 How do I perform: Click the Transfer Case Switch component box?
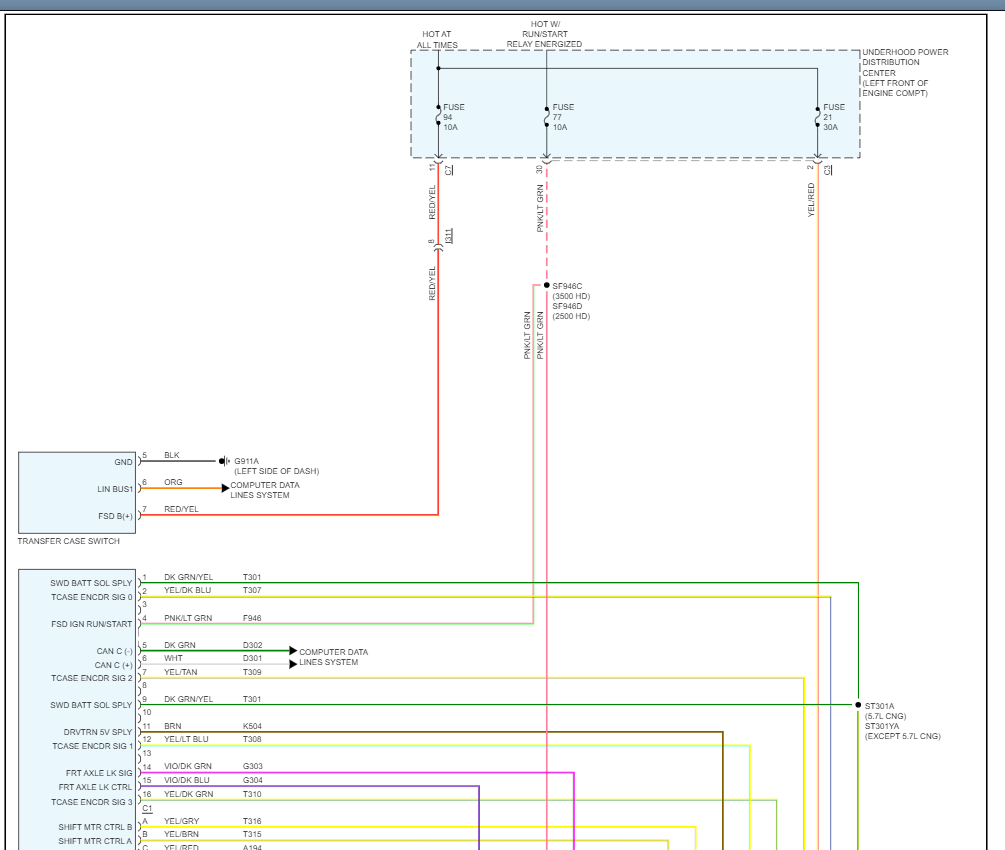click(x=77, y=492)
